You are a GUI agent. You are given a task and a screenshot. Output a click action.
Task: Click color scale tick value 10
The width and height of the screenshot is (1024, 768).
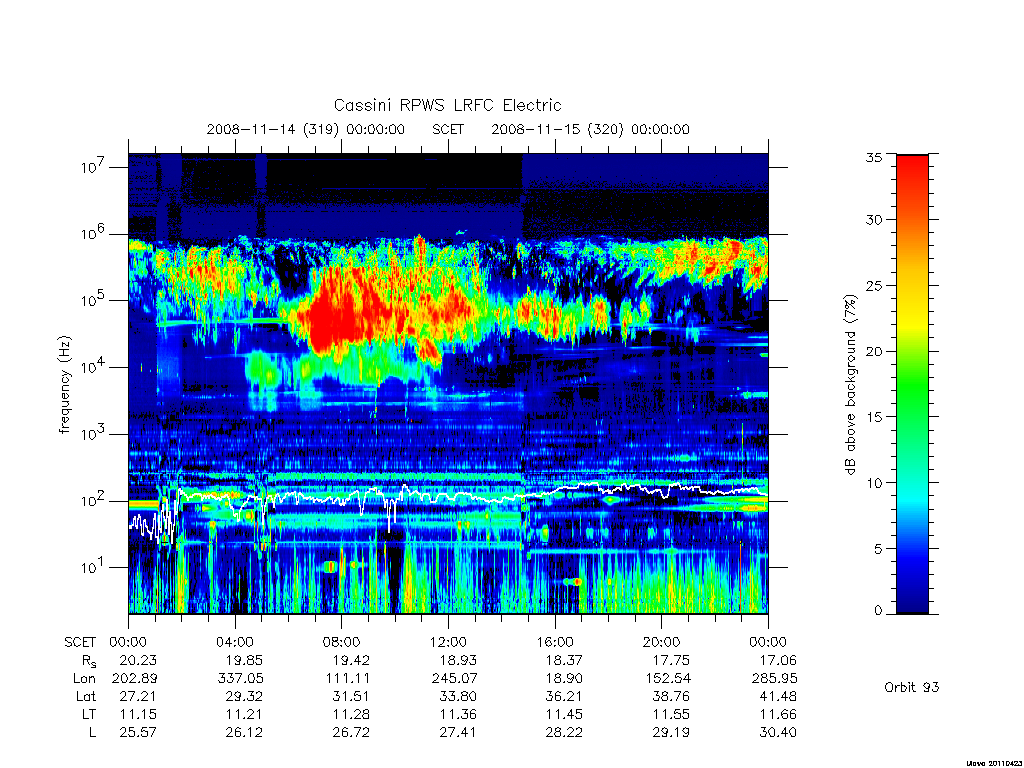pyautogui.click(x=873, y=483)
